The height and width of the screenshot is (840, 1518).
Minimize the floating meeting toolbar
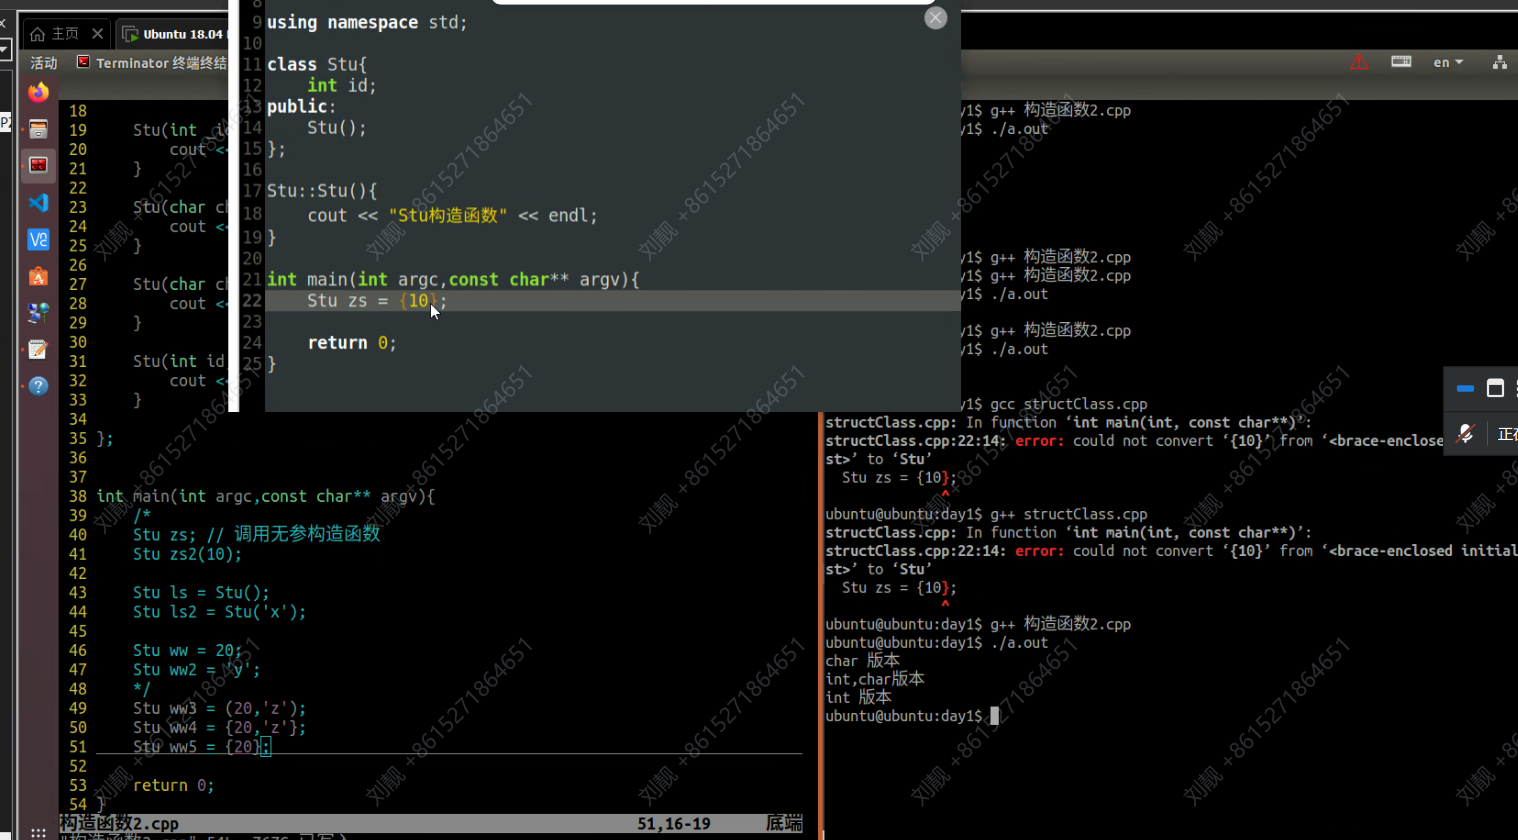pos(1465,388)
